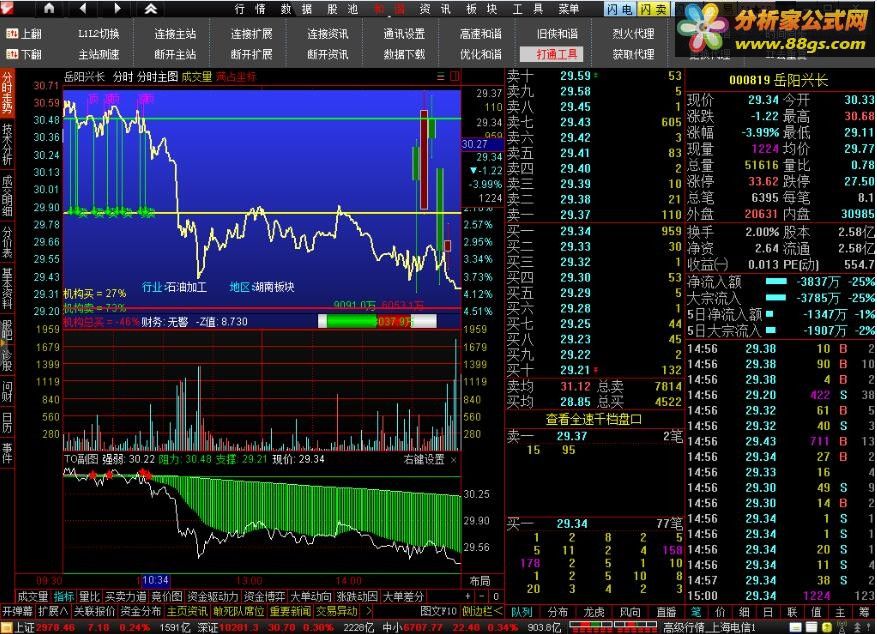This screenshot has width=877, height=634.
Task: Click the minus zoom button
Action: click(482, 597)
